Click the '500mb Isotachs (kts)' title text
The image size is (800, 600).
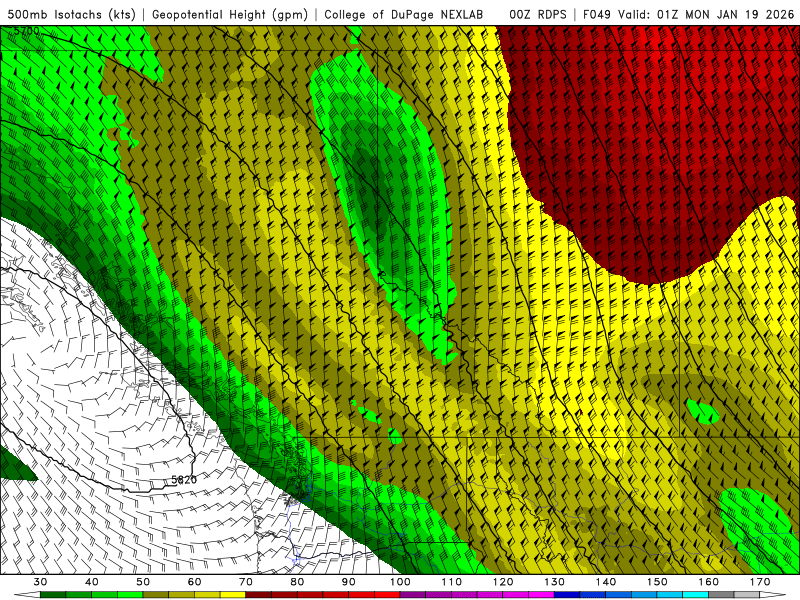[71, 15]
